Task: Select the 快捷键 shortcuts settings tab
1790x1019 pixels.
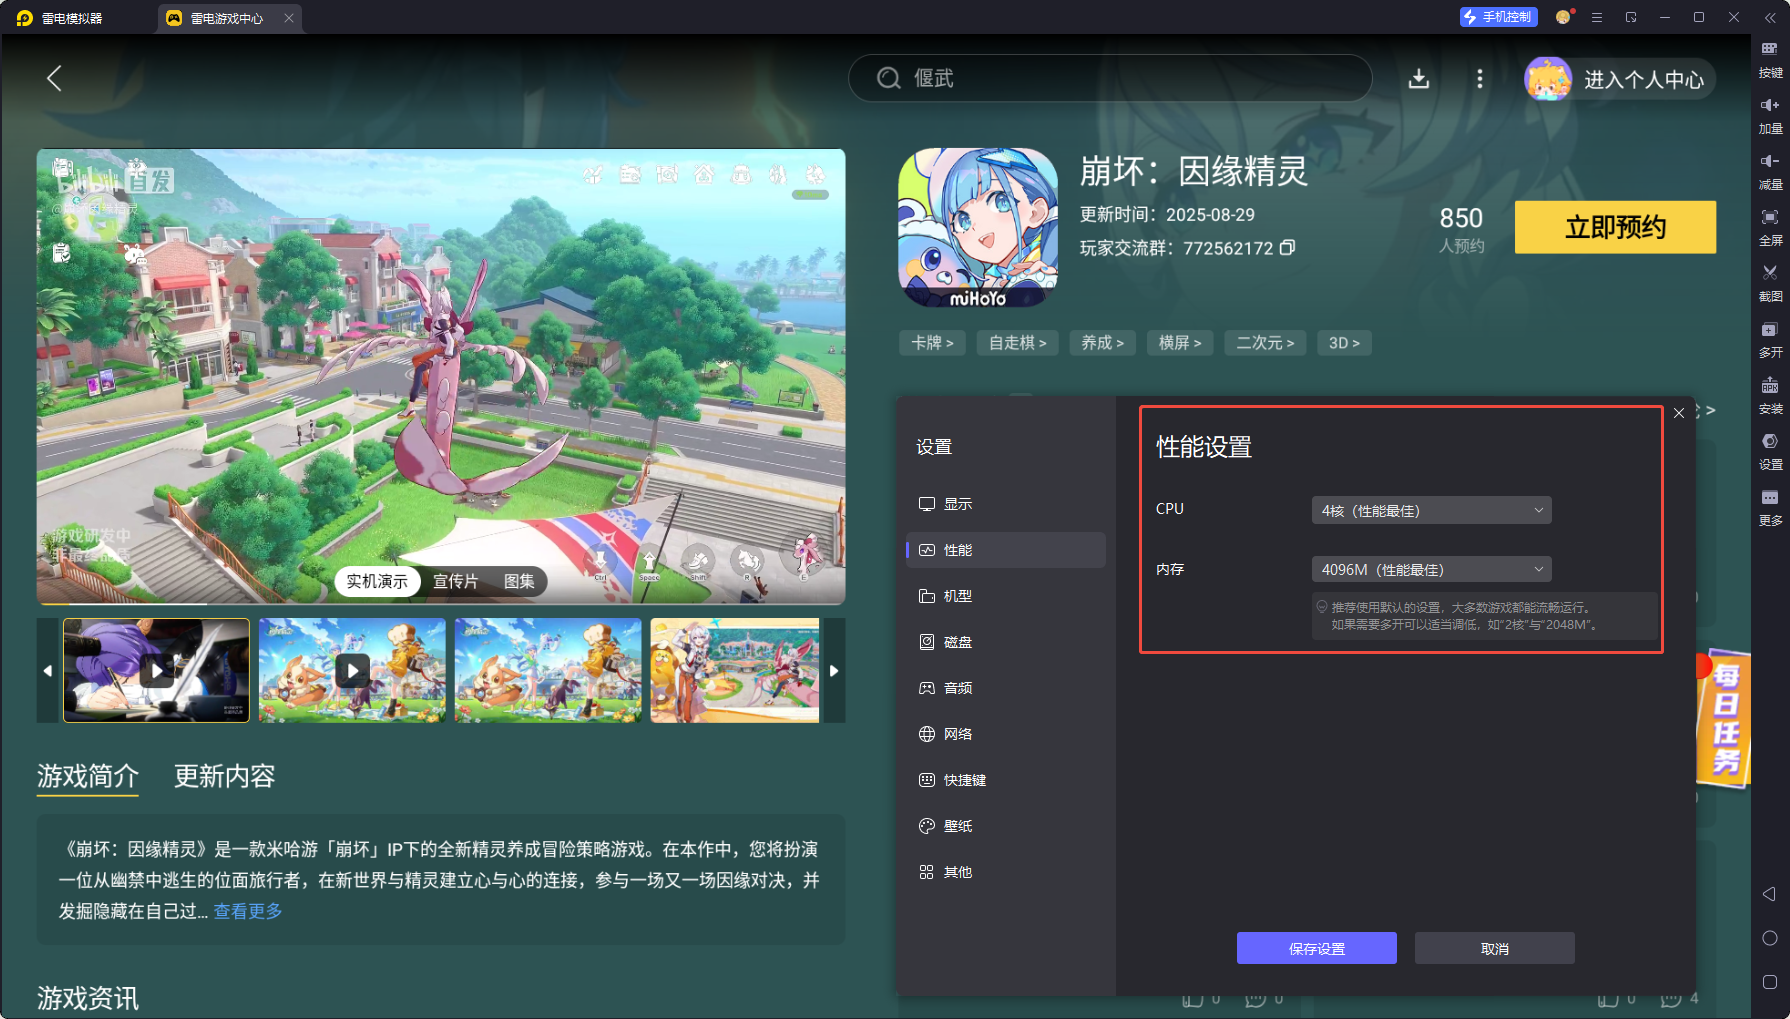Action: tap(1006, 780)
